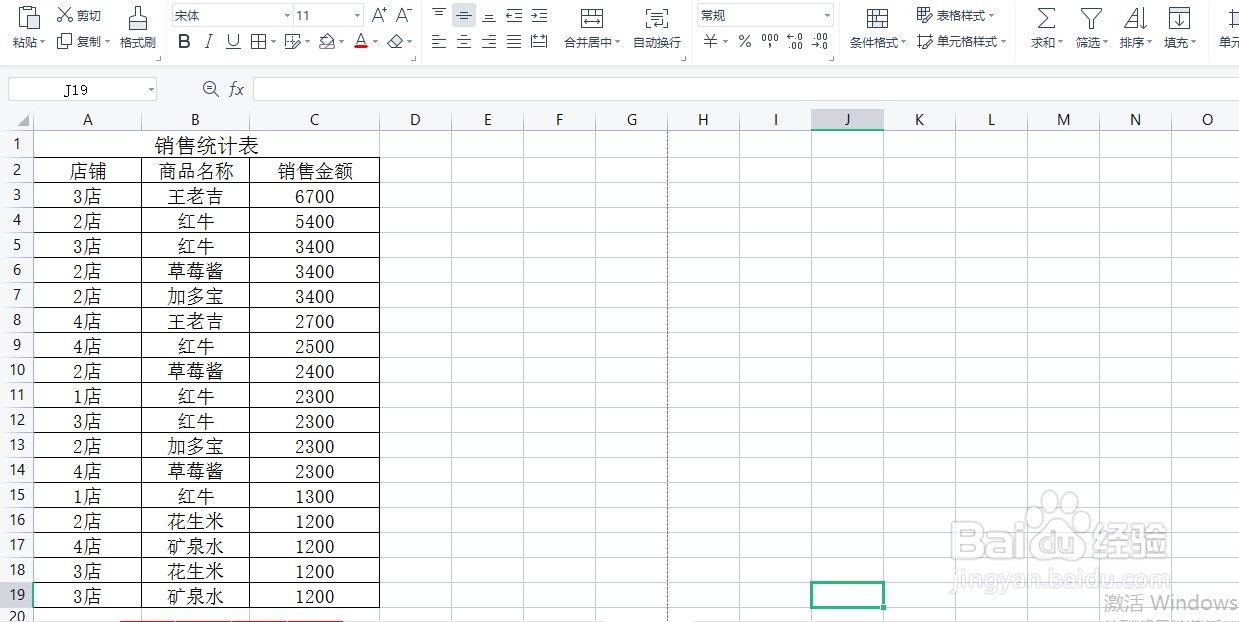Select the title cell 销售统计表
1239x622 pixels.
pos(207,145)
